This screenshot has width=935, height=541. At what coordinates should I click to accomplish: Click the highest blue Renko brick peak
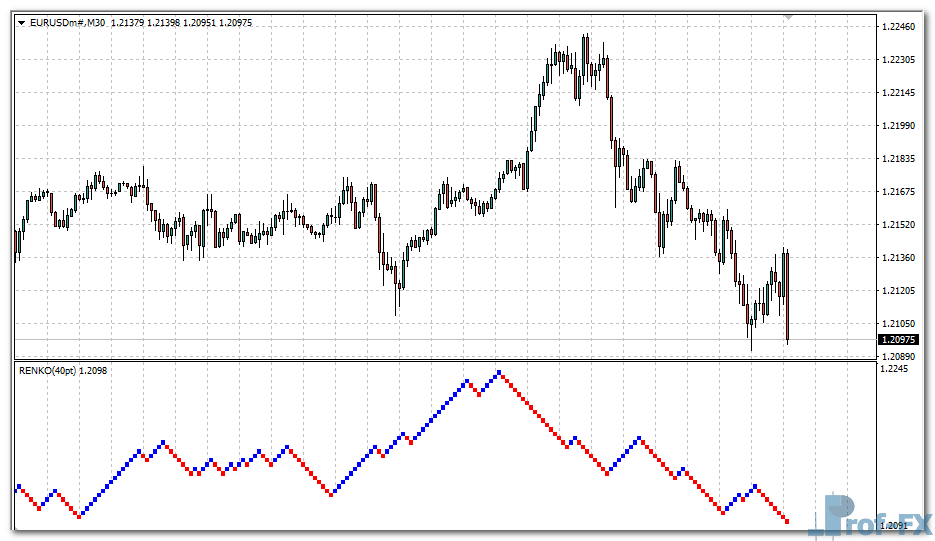499,373
